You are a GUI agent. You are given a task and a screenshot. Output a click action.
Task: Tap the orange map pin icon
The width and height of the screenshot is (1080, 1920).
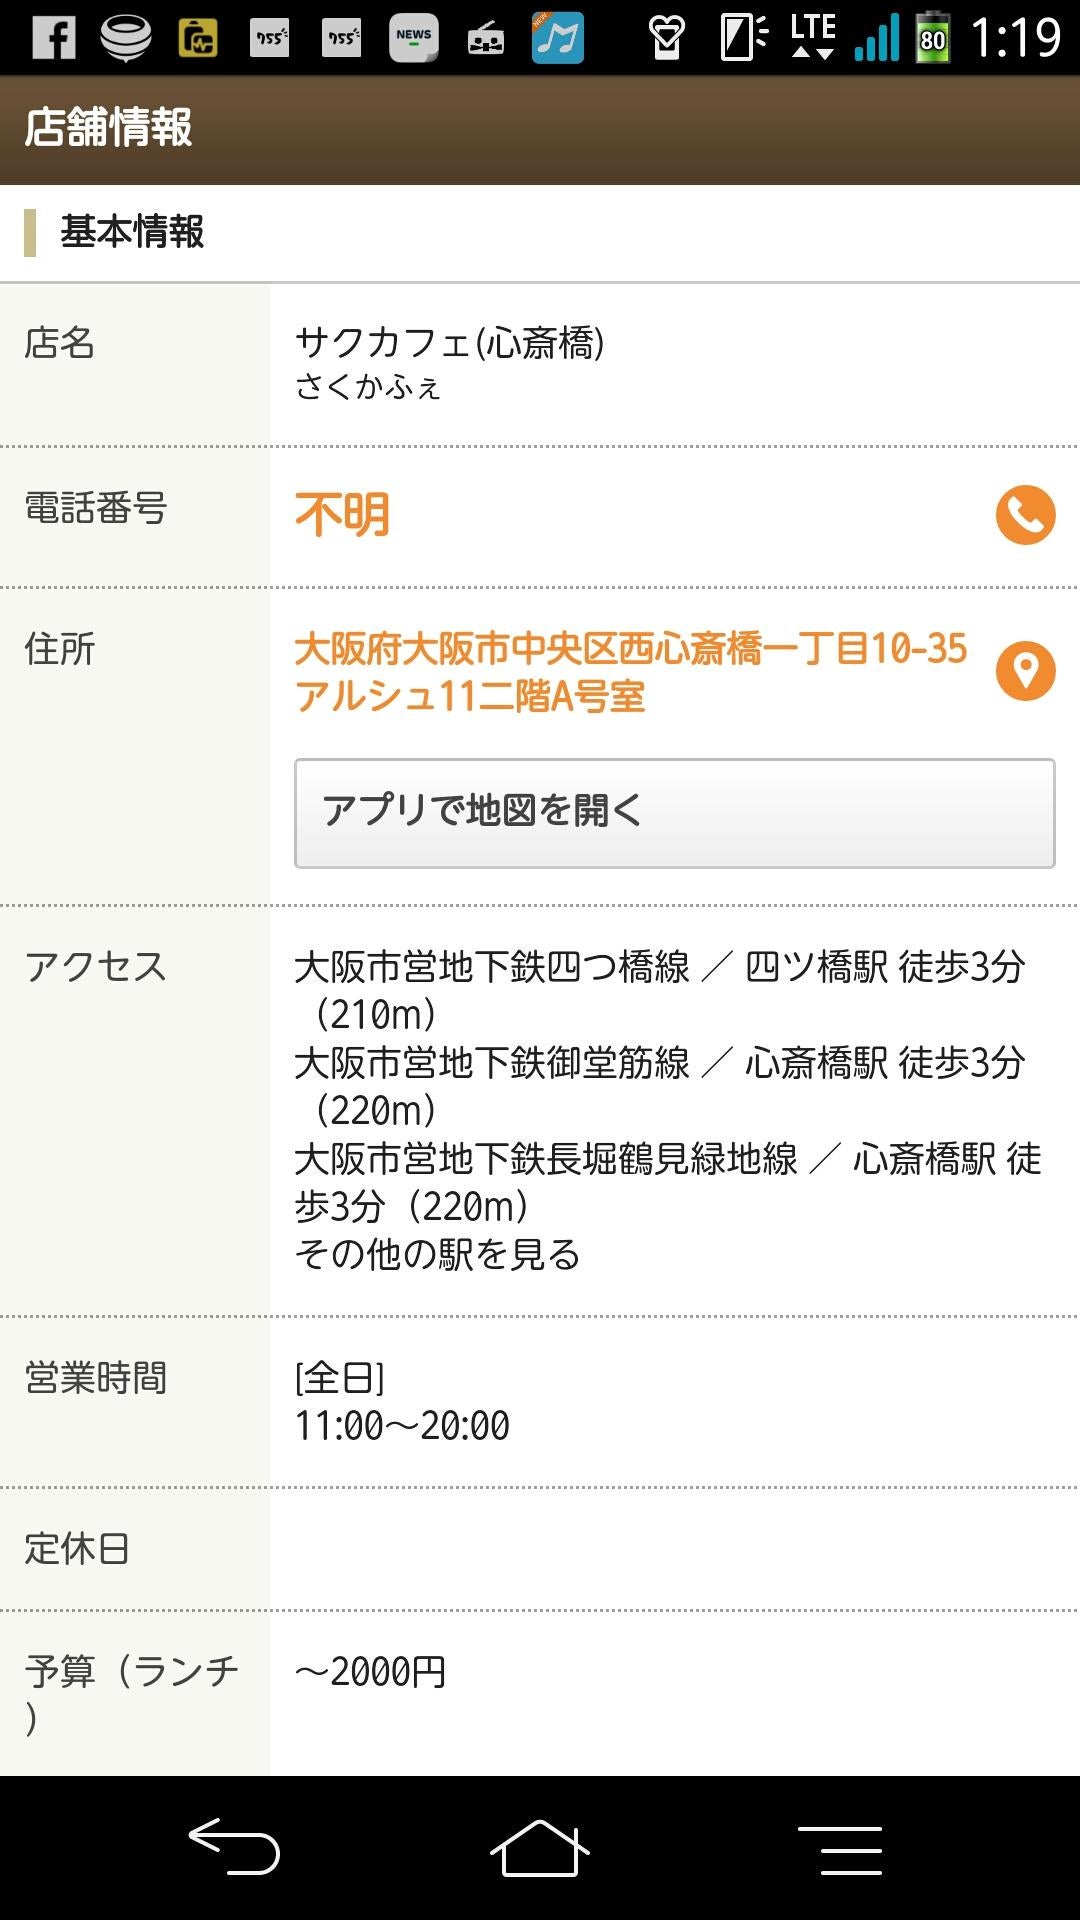[1025, 670]
